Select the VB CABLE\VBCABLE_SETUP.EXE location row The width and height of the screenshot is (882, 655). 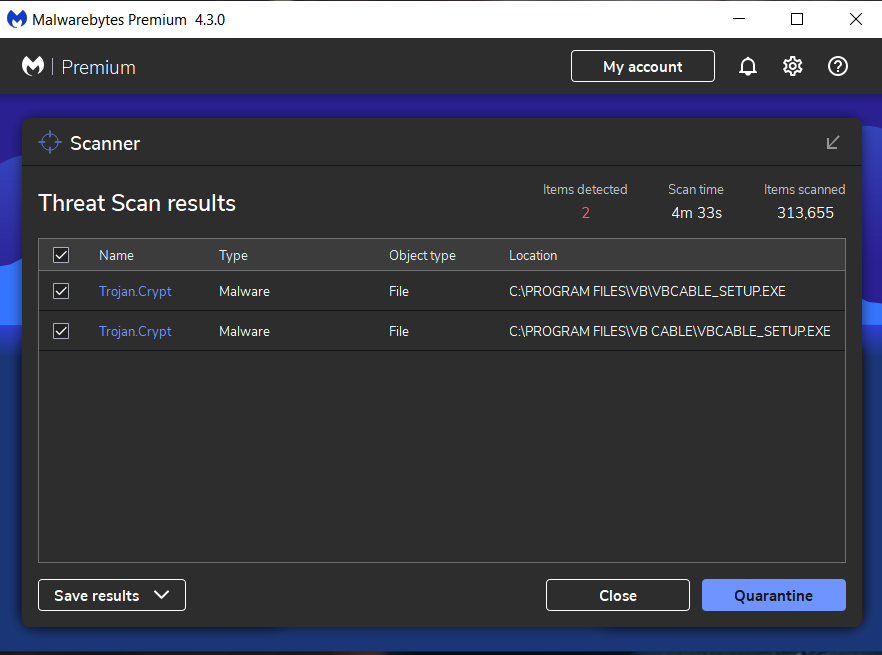[x=669, y=331]
